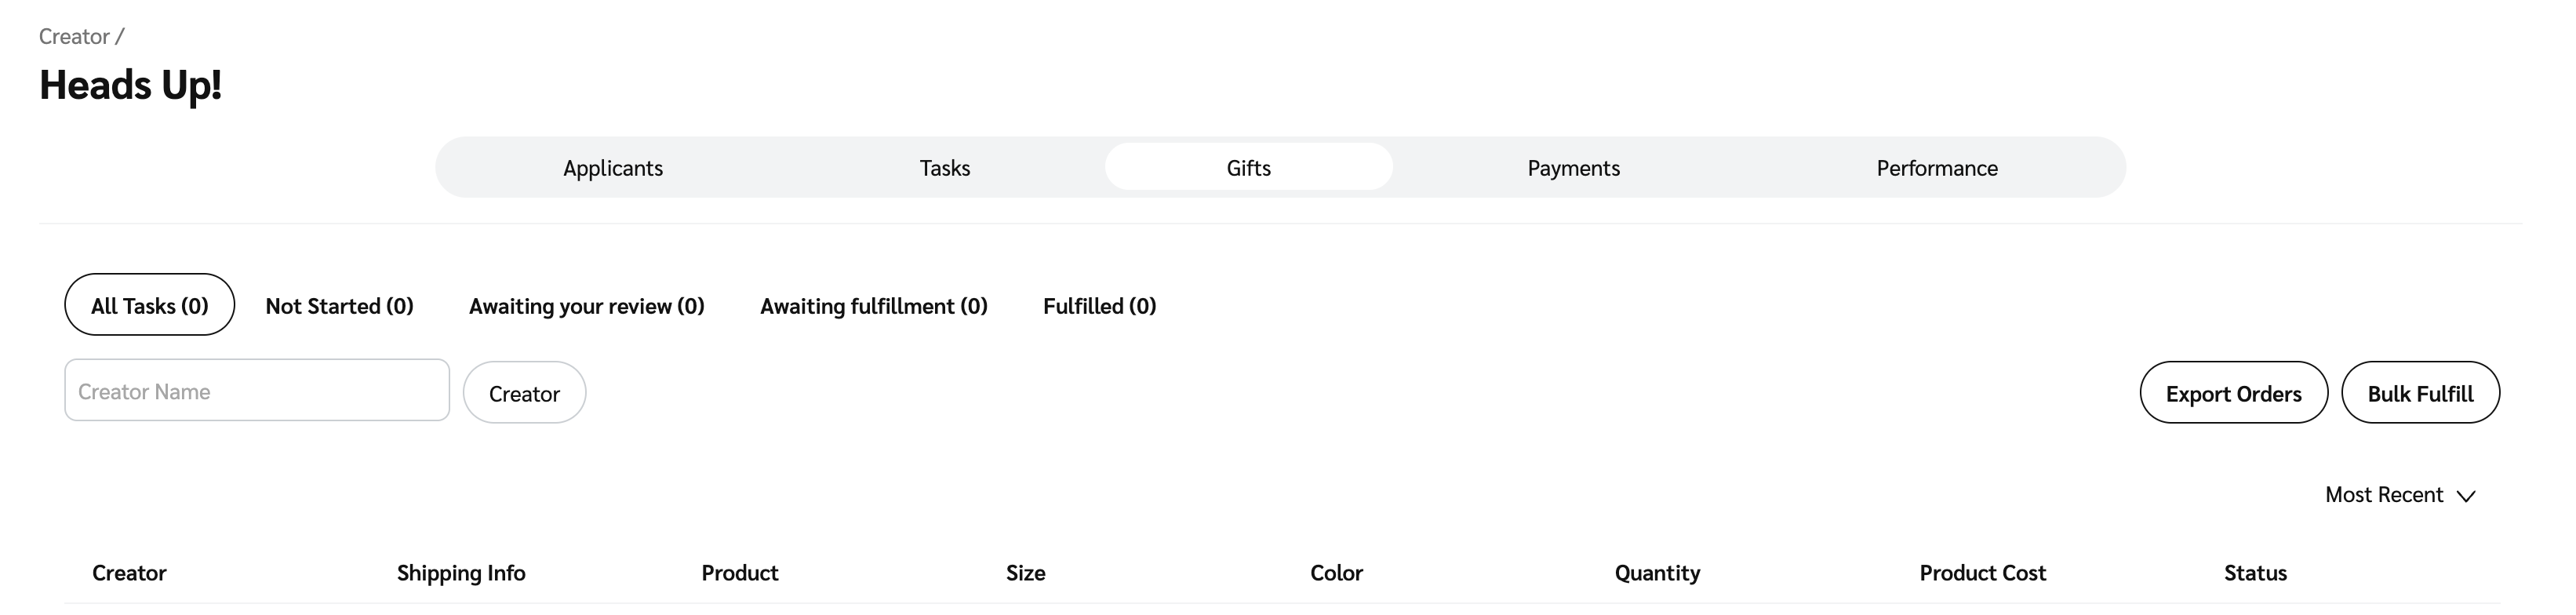Expand the Most Recent sort dropdown

coord(2384,495)
